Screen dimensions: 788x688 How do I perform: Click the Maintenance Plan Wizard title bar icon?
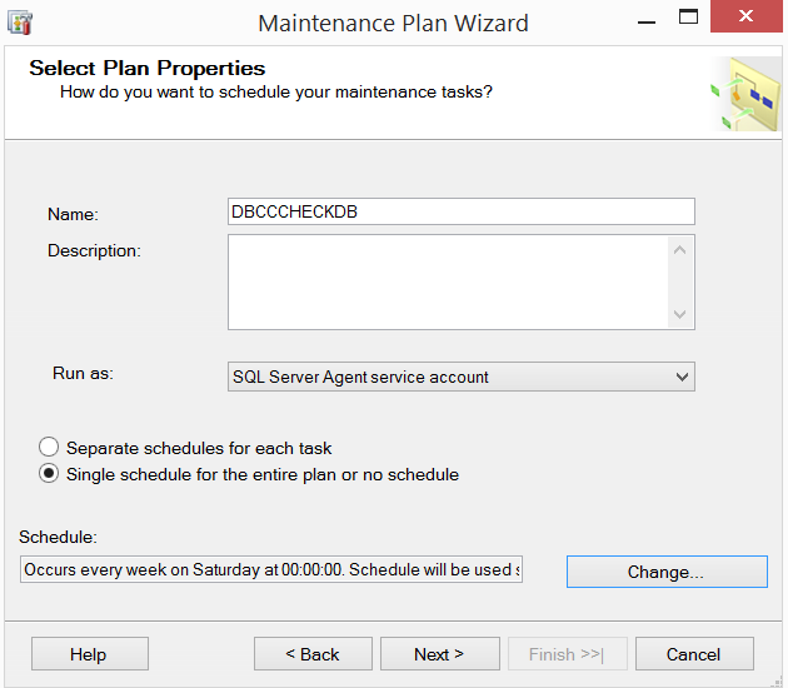coord(20,23)
